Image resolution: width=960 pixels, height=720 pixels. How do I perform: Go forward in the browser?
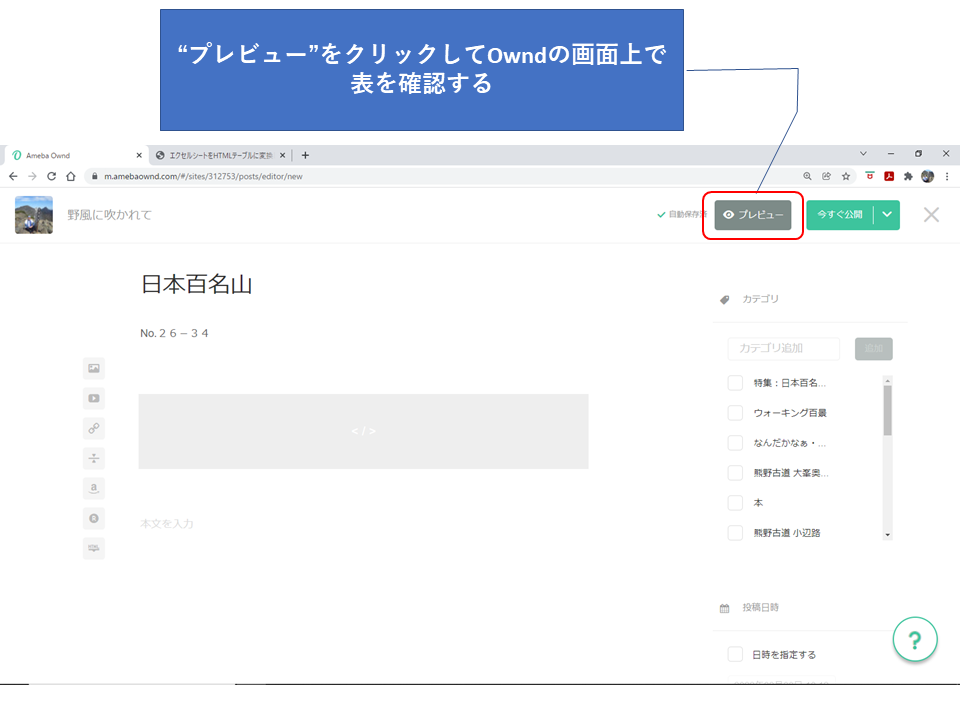[x=32, y=176]
